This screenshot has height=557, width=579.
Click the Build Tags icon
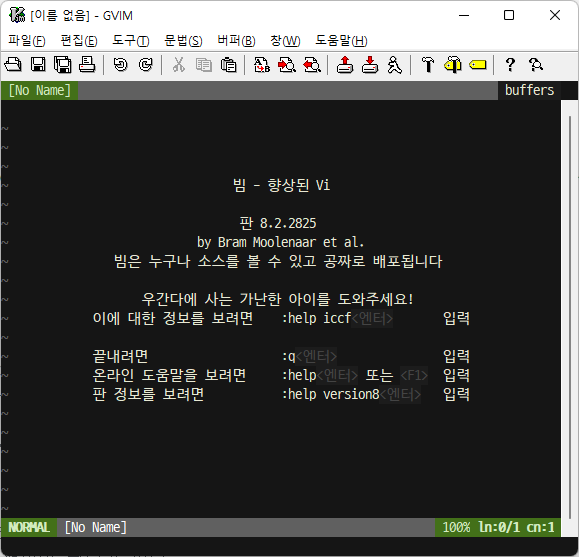tap(453, 65)
